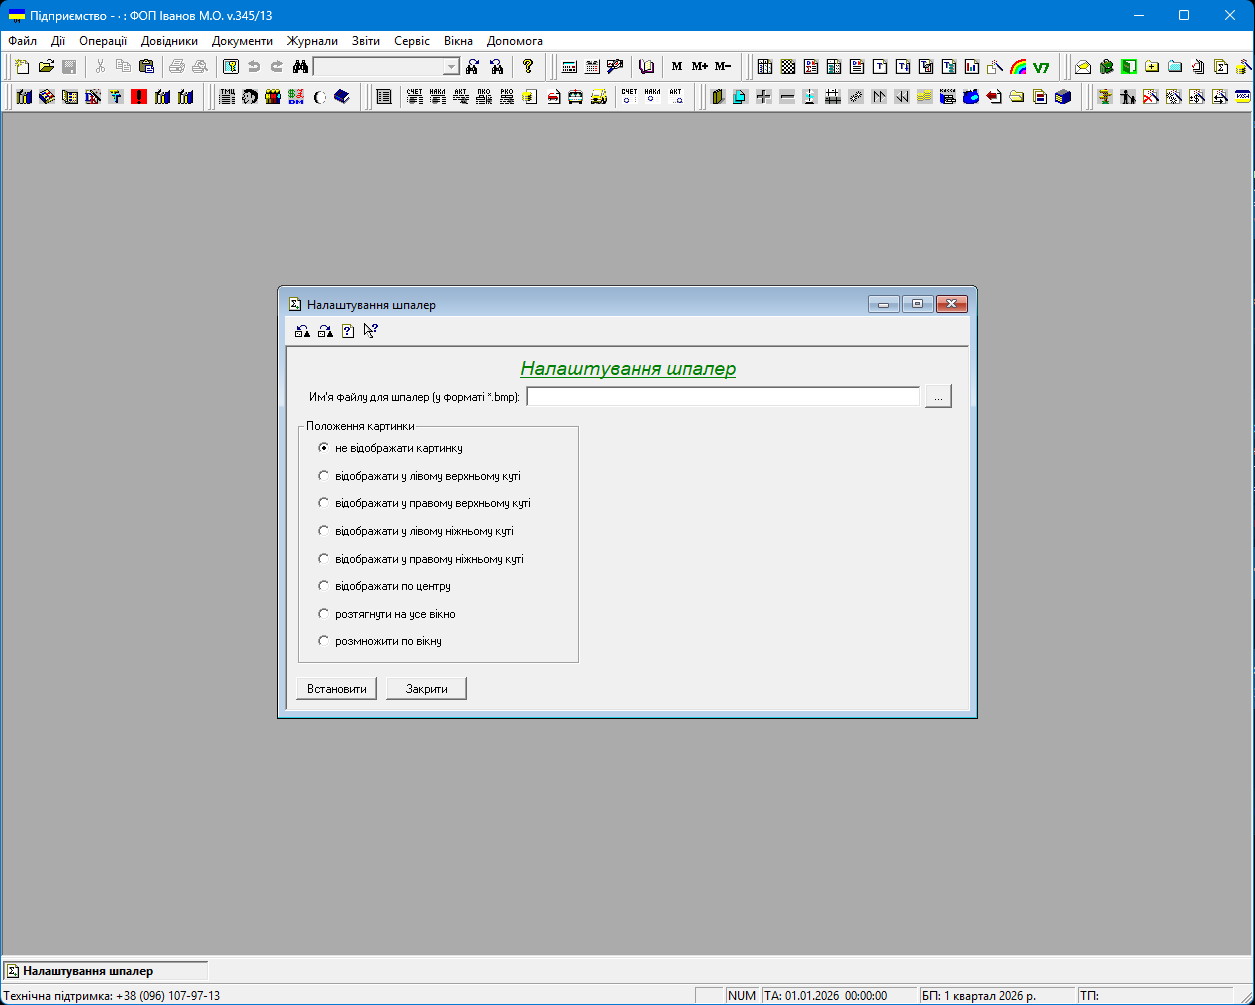
Task: Click the M+ memory add button
Action: [699, 67]
